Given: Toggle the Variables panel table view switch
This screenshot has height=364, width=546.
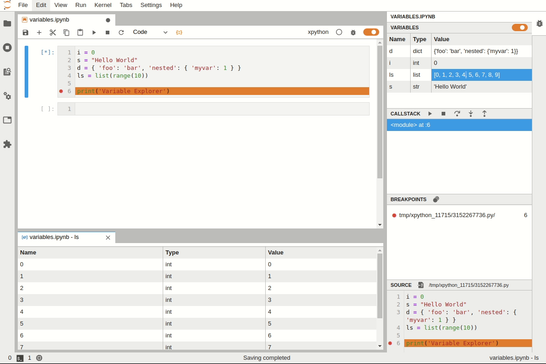Looking at the screenshot, I should (x=520, y=28).
